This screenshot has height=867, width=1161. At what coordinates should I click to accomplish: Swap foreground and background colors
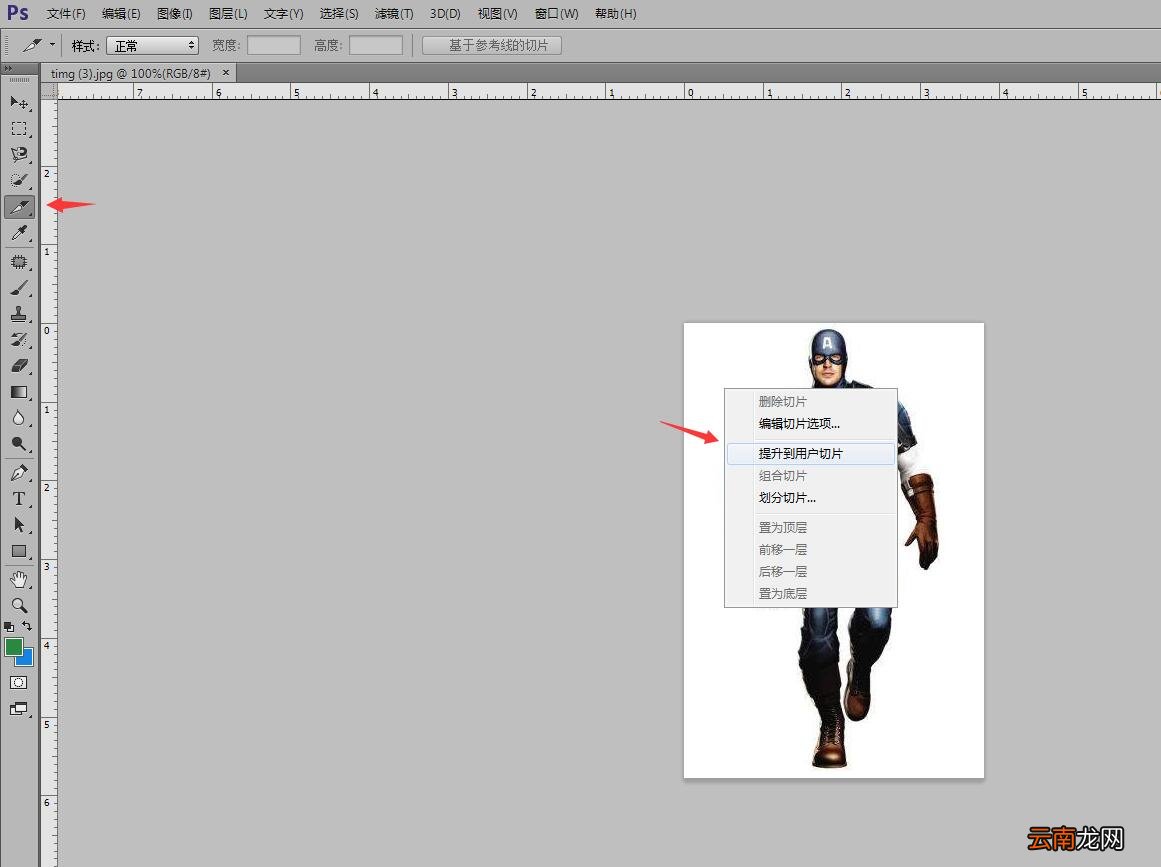[27, 626]
